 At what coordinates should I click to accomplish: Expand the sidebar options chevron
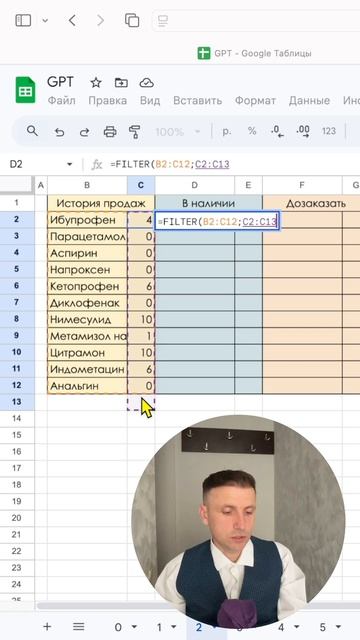pos(45,20)
